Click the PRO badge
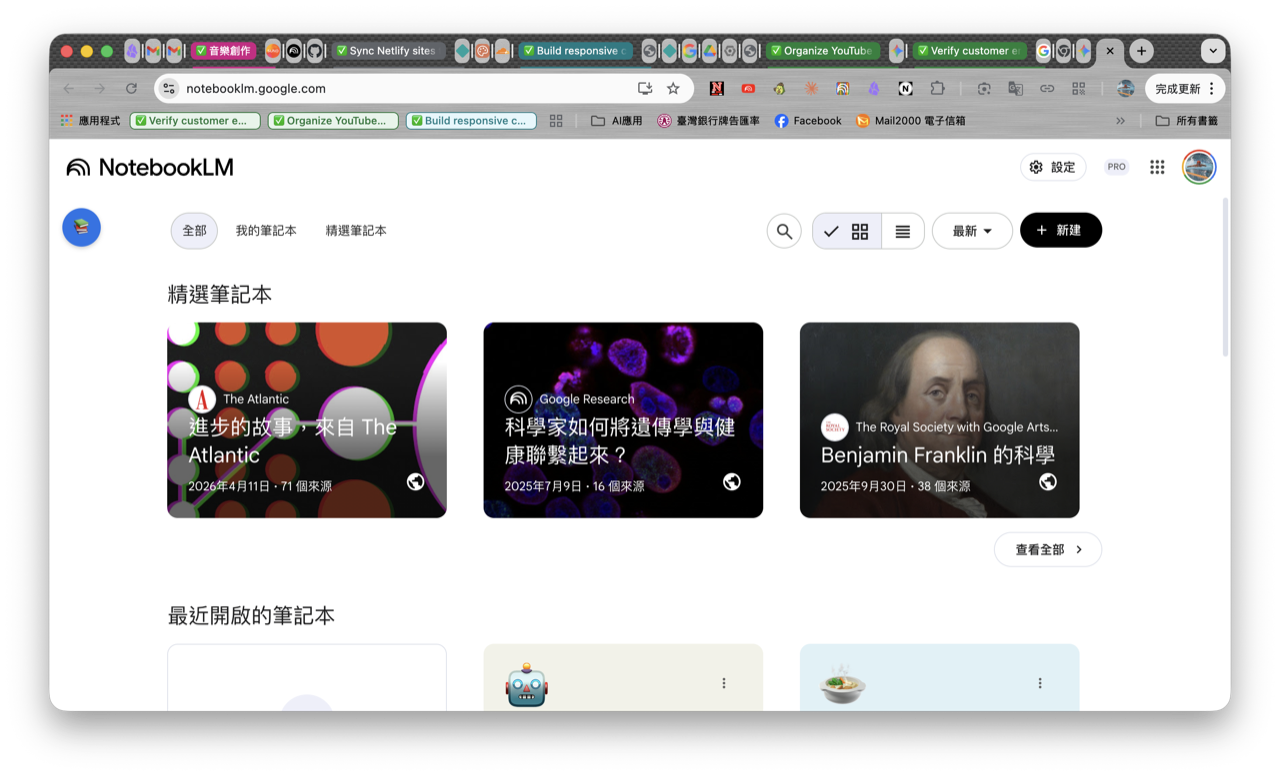This screenshot has width=1280, height=776. (1116, 167)
